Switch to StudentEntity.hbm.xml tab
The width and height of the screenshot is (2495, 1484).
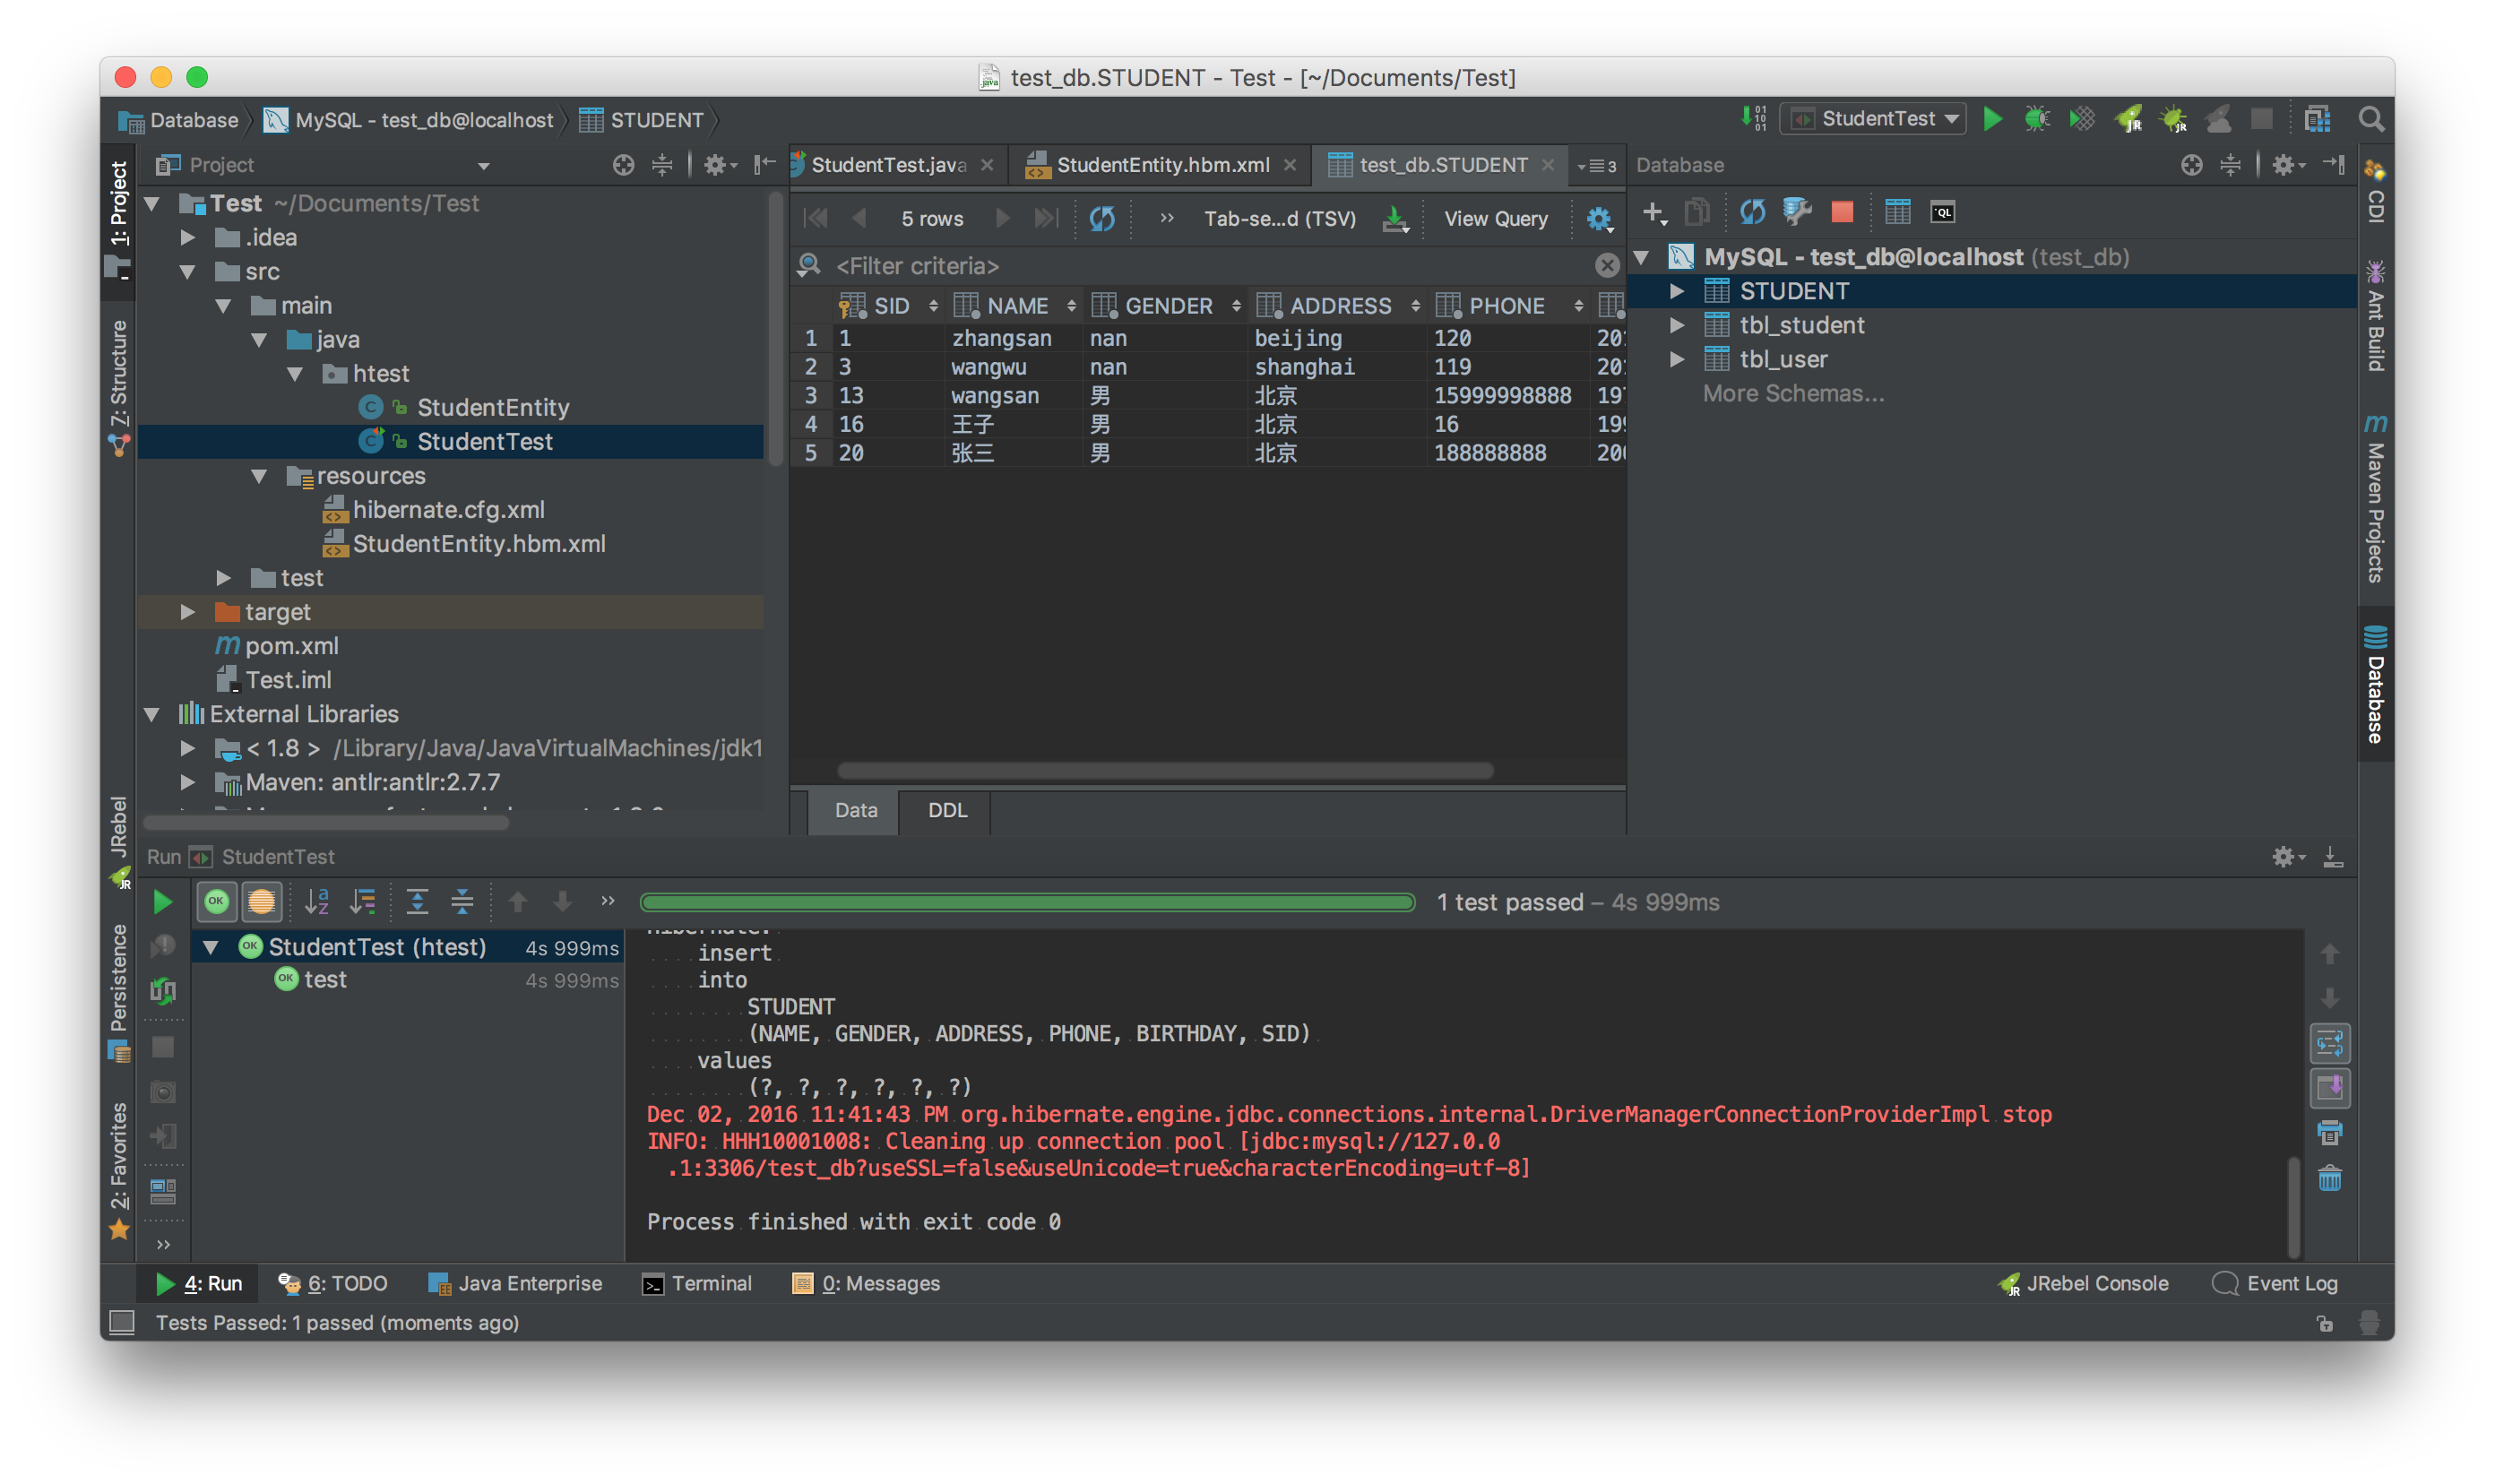click(1162, 165)
